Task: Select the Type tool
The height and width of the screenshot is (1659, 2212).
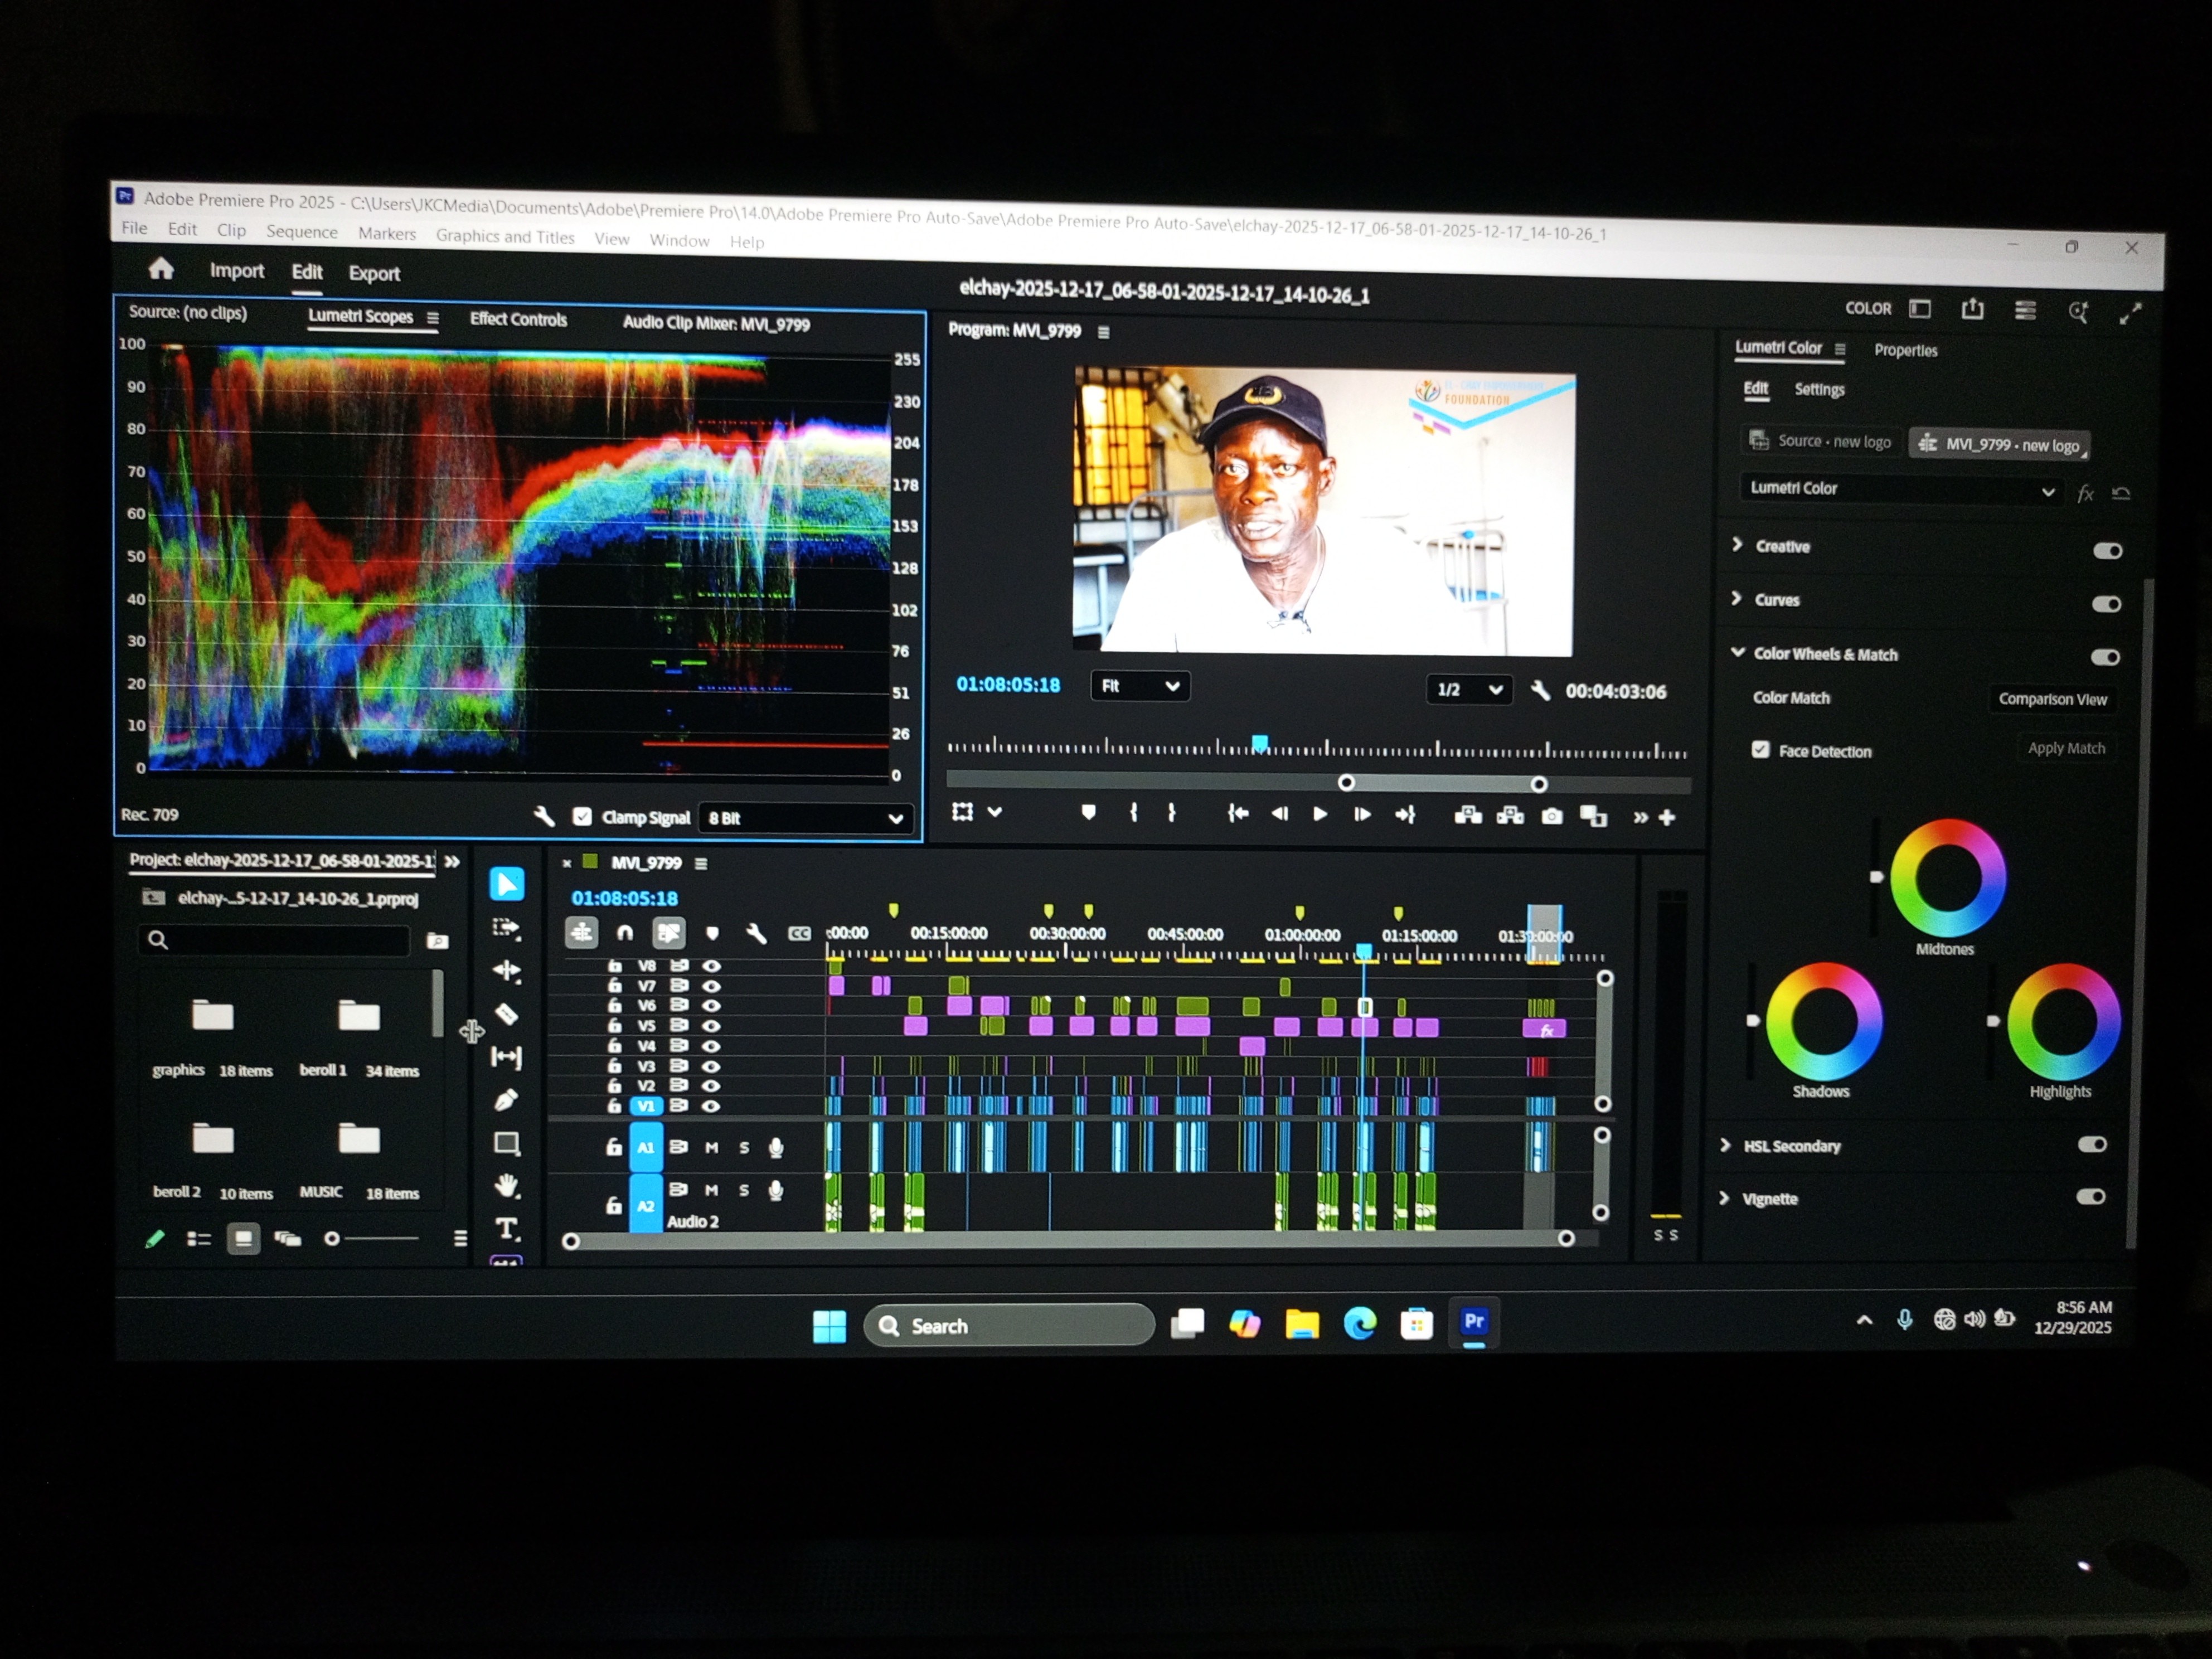Action: pyautogui.click(x=507, y=1228)
